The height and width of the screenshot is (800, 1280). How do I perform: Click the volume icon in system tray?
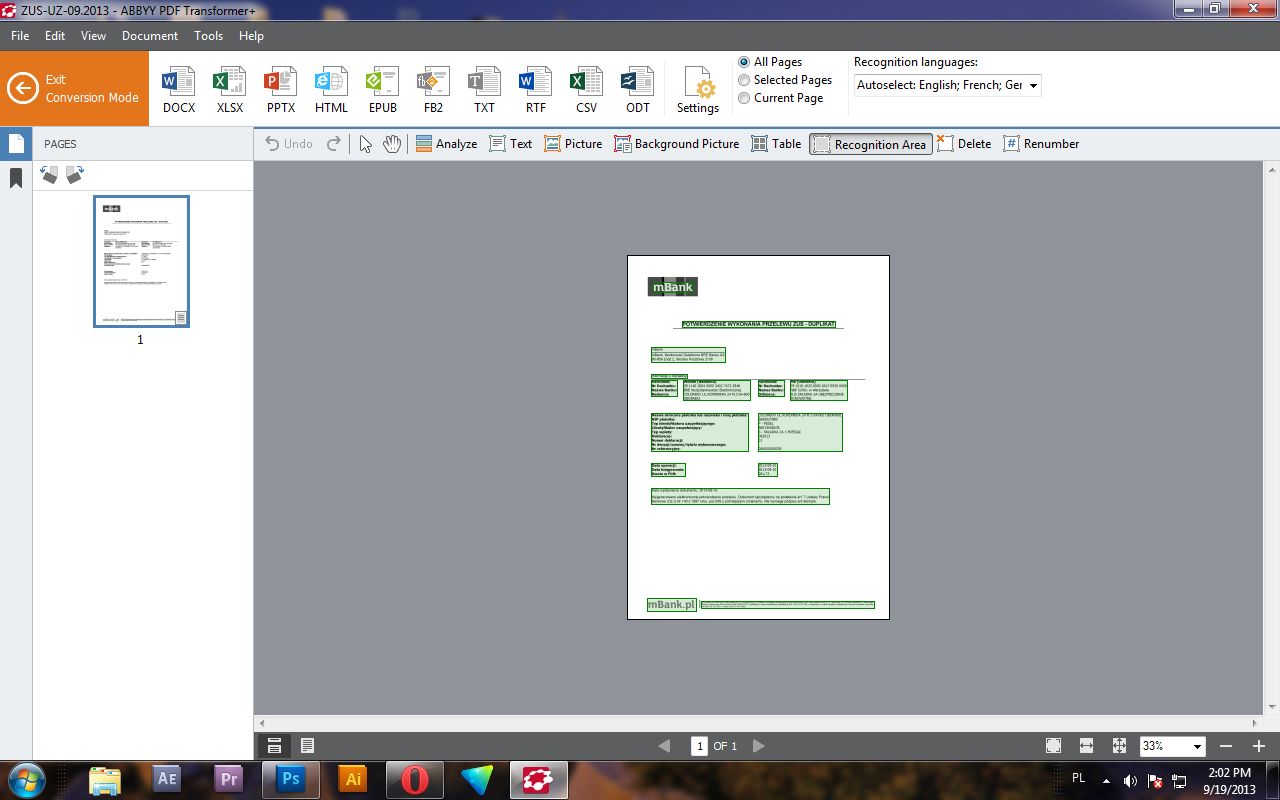tap(1130, 780)
